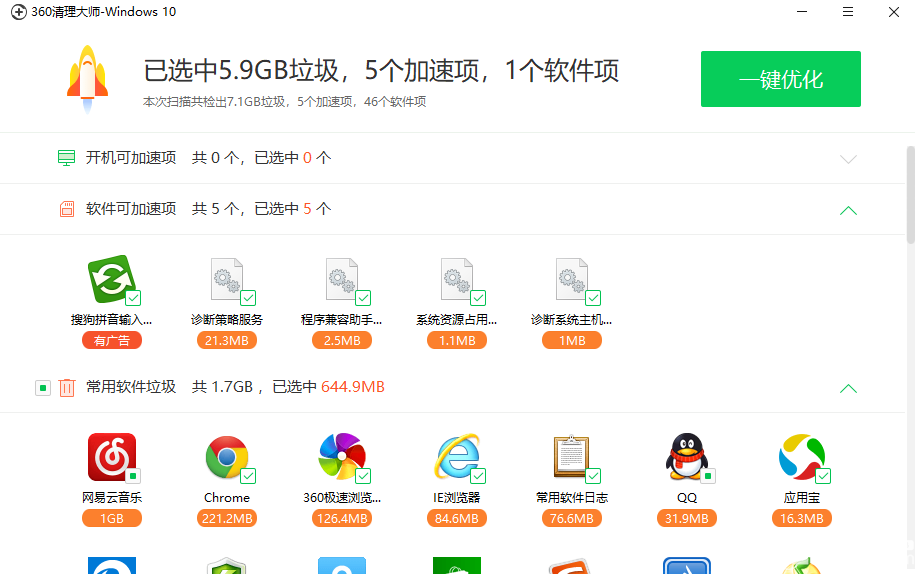Click the 1.1MB size badge
The height and width of the screenshot is (574, 915).
(x=456, y=340)
